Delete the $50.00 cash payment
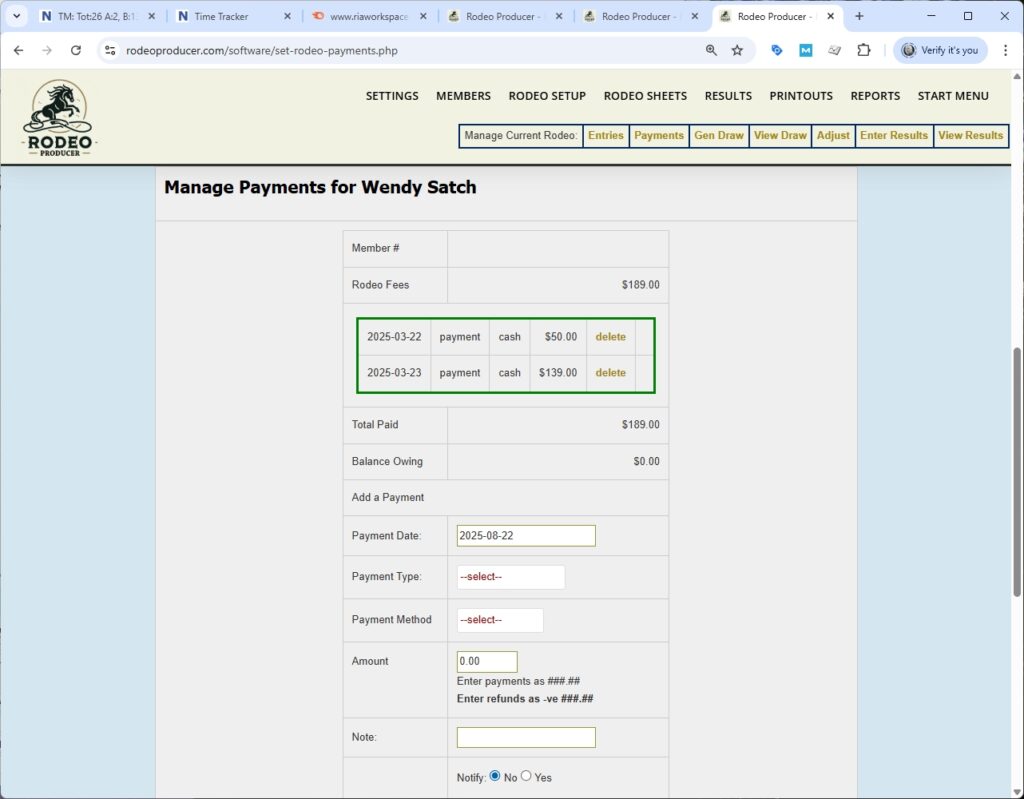This screenshot has width=1024, height=799. [x=611, y=337]
